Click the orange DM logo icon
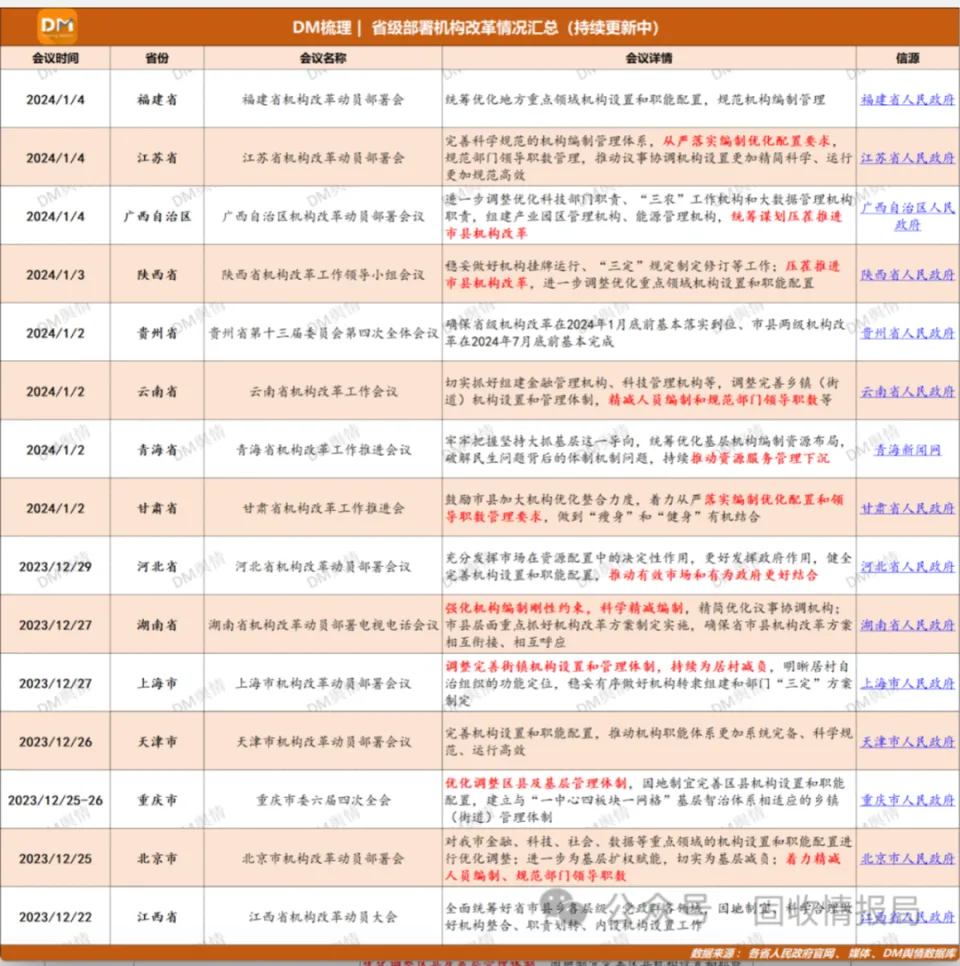Screen dimensions: 960x966 click(x=57, y=27)
